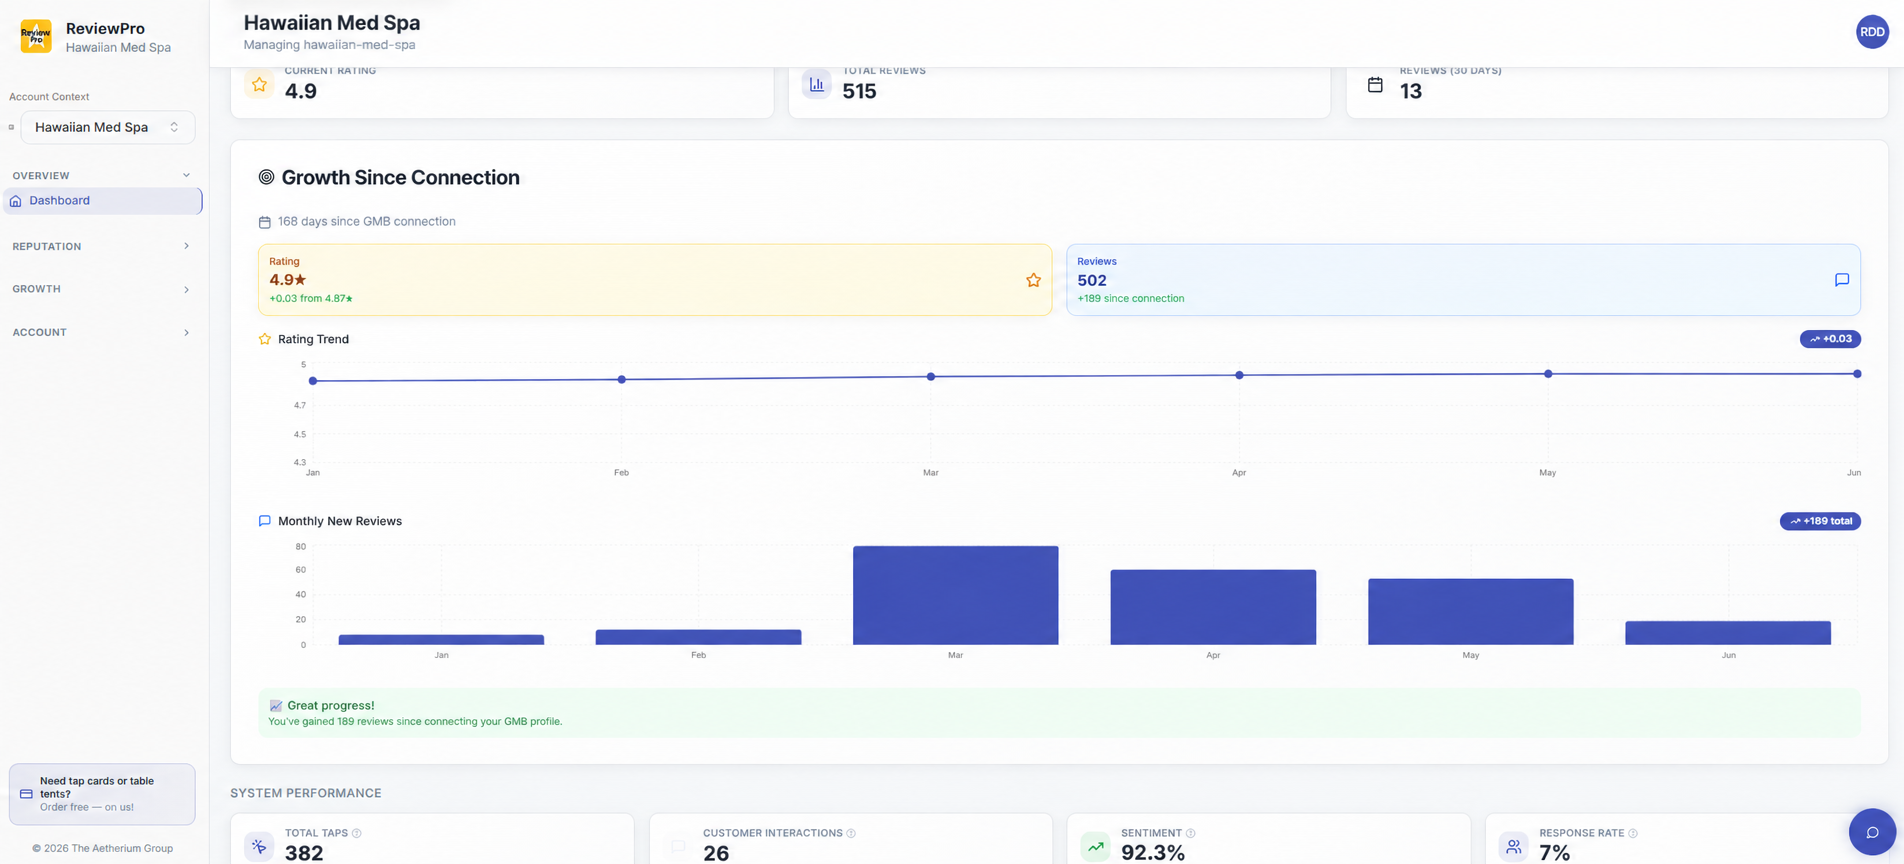Image resolution: width=1904 pixels, height=864 pixels.
Task: Click the ReviewPro logo icon
Action: point(36,37)
